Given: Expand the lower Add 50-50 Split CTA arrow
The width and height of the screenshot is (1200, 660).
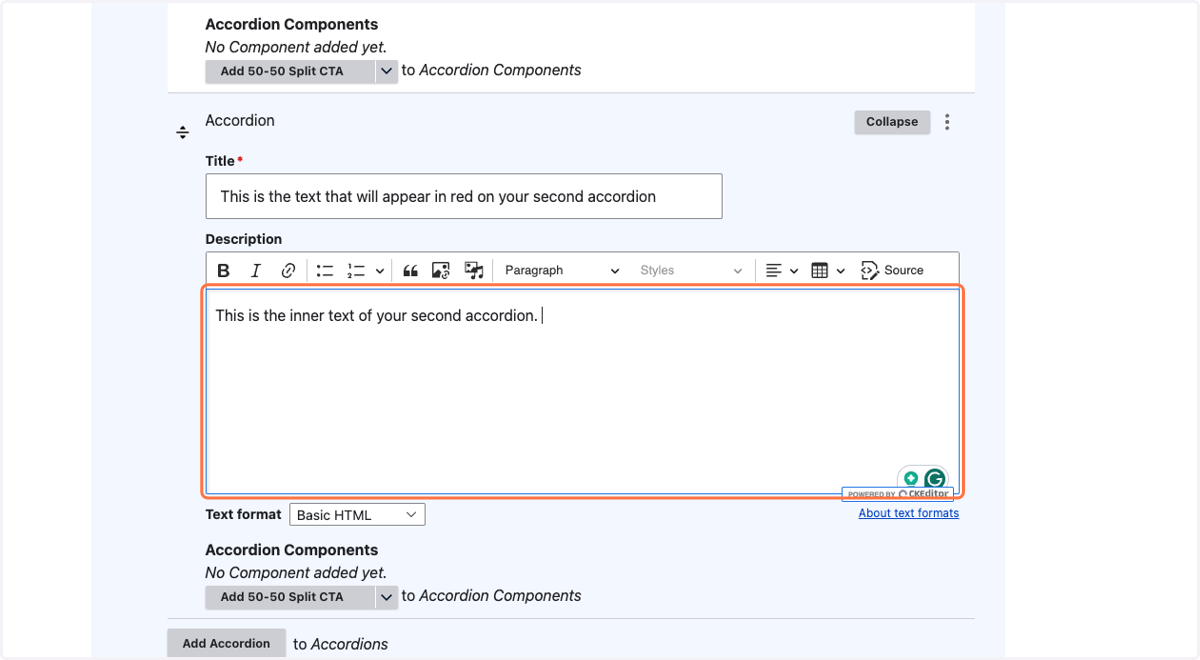Looking at the screenshot, I should [387, 597].
